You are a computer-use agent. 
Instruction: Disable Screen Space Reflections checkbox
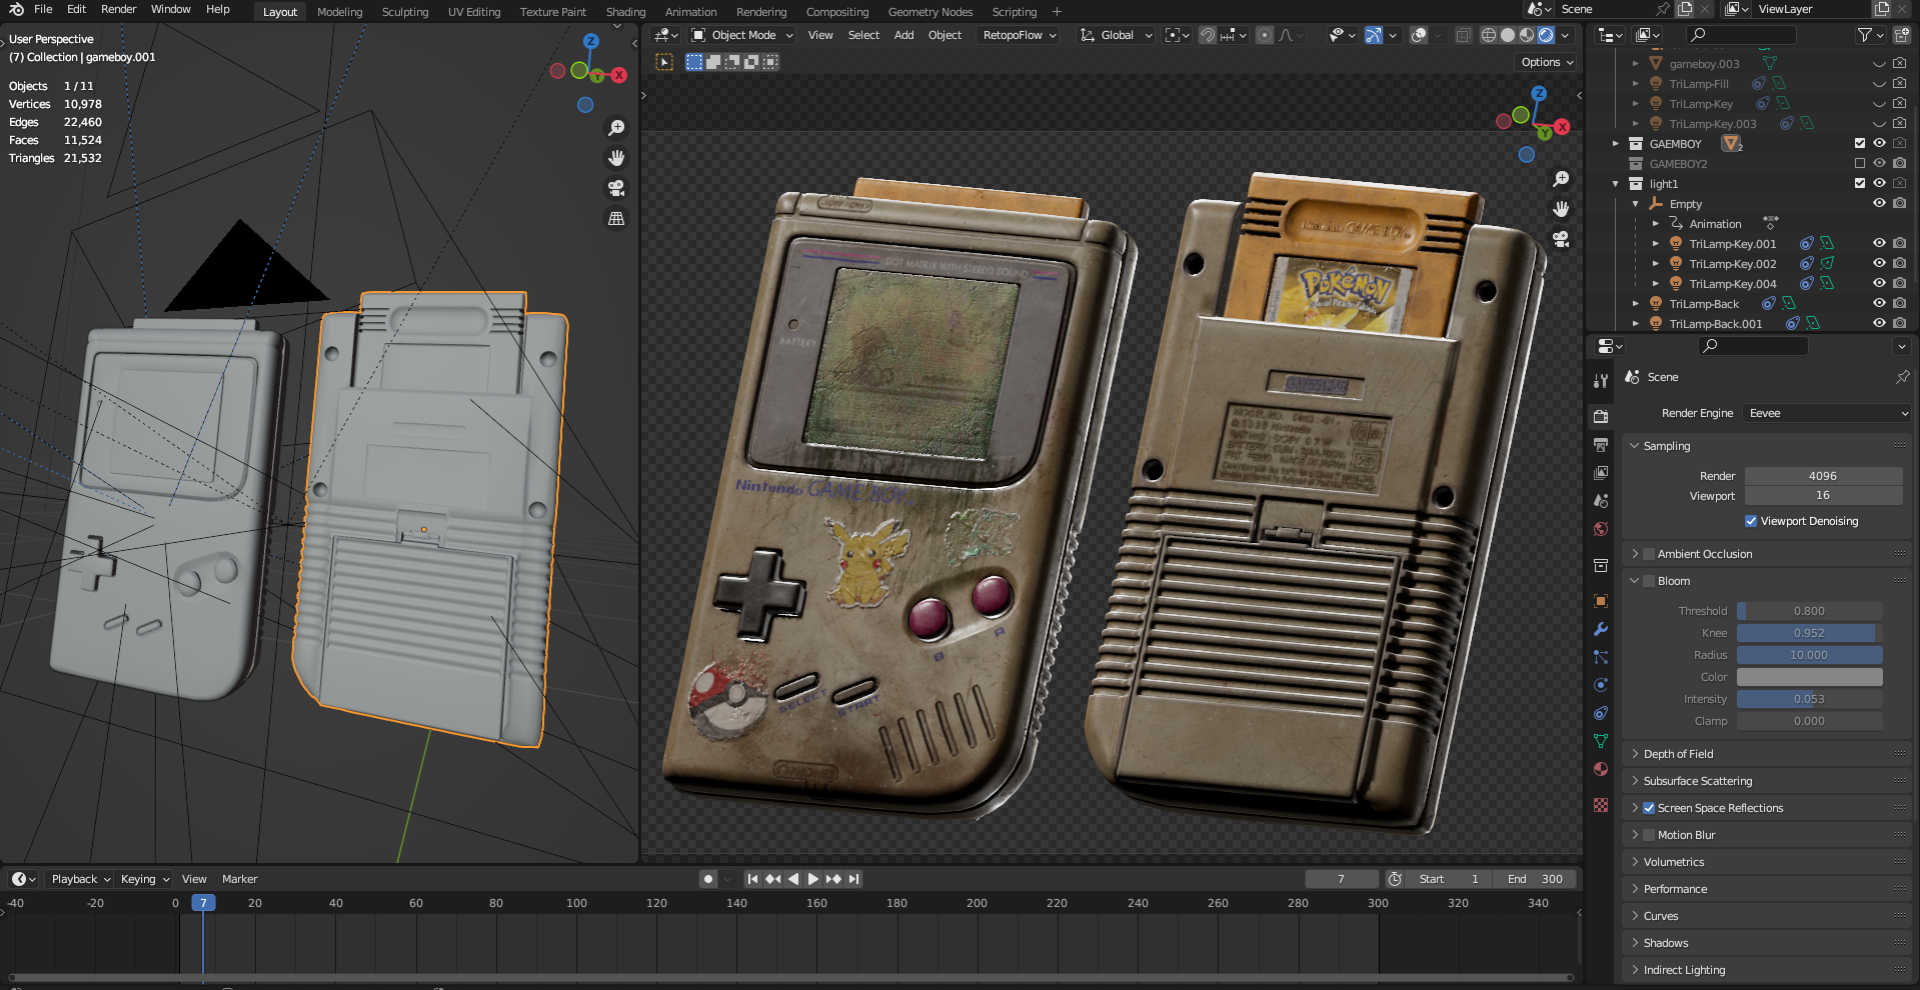click(x=1649, y=808)
